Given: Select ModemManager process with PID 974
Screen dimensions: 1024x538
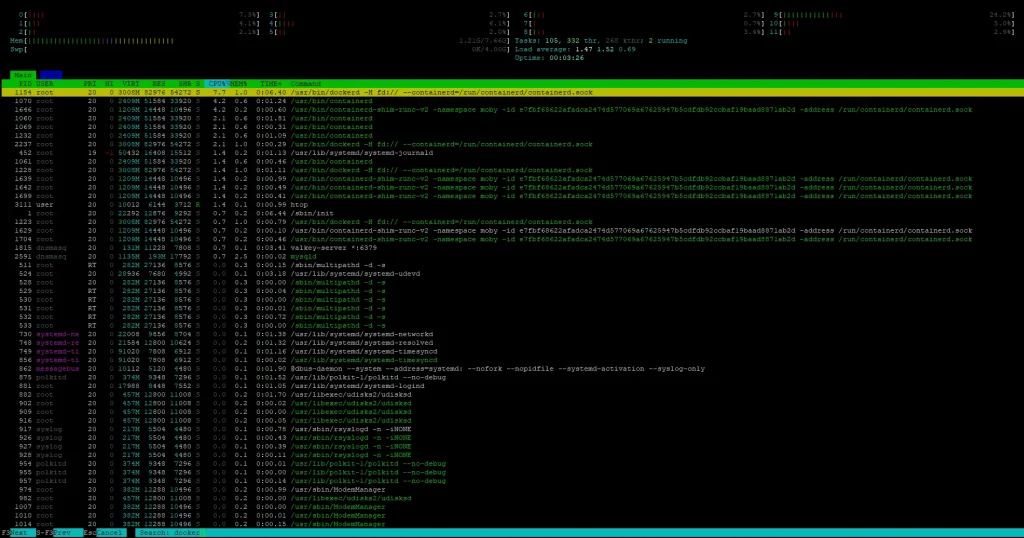Looking at the screenshot, I should click(512, 490).
